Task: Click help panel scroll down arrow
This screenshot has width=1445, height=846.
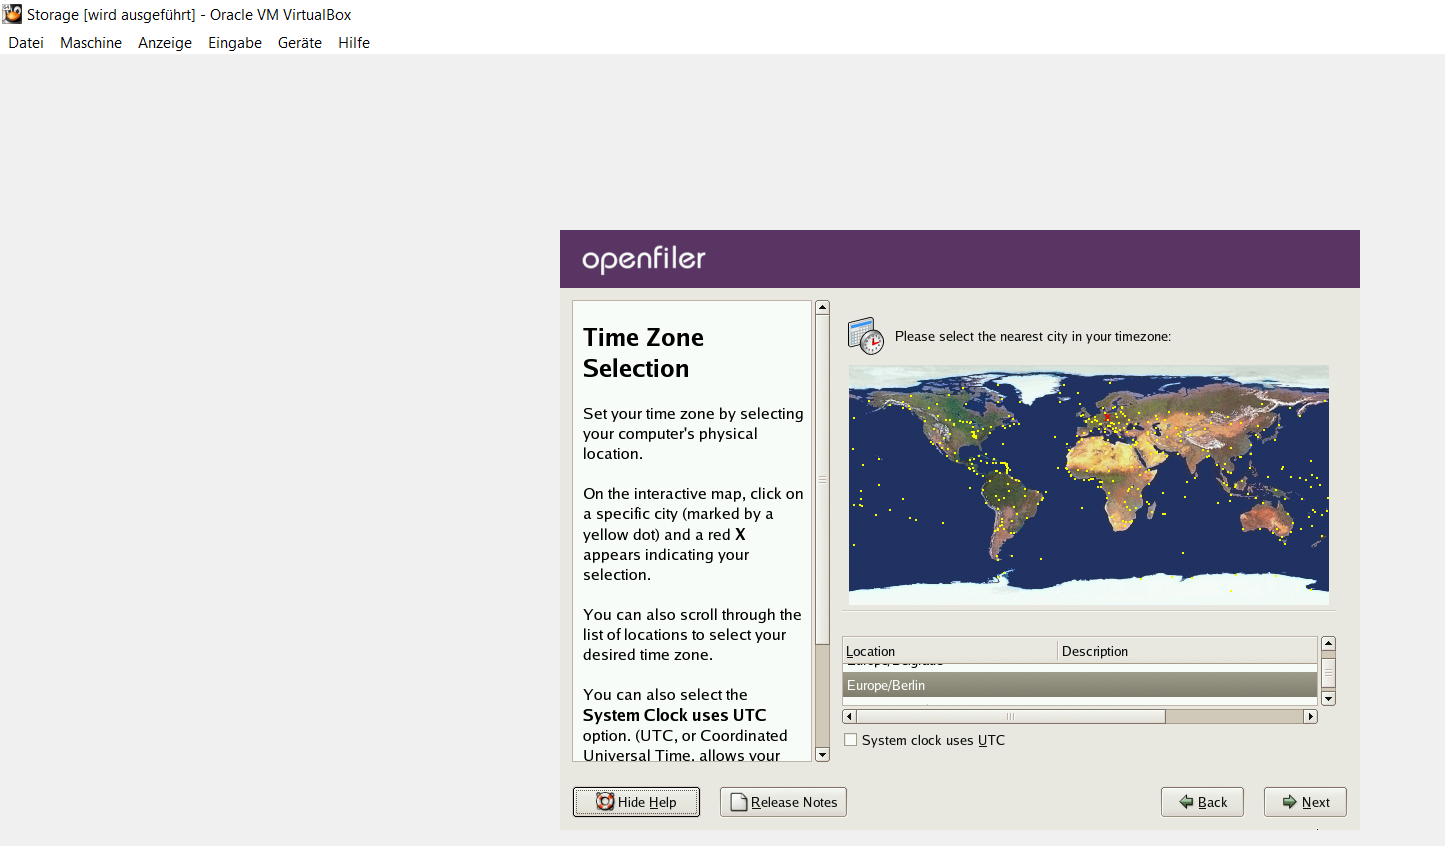Action: click(x=822, y=755)
